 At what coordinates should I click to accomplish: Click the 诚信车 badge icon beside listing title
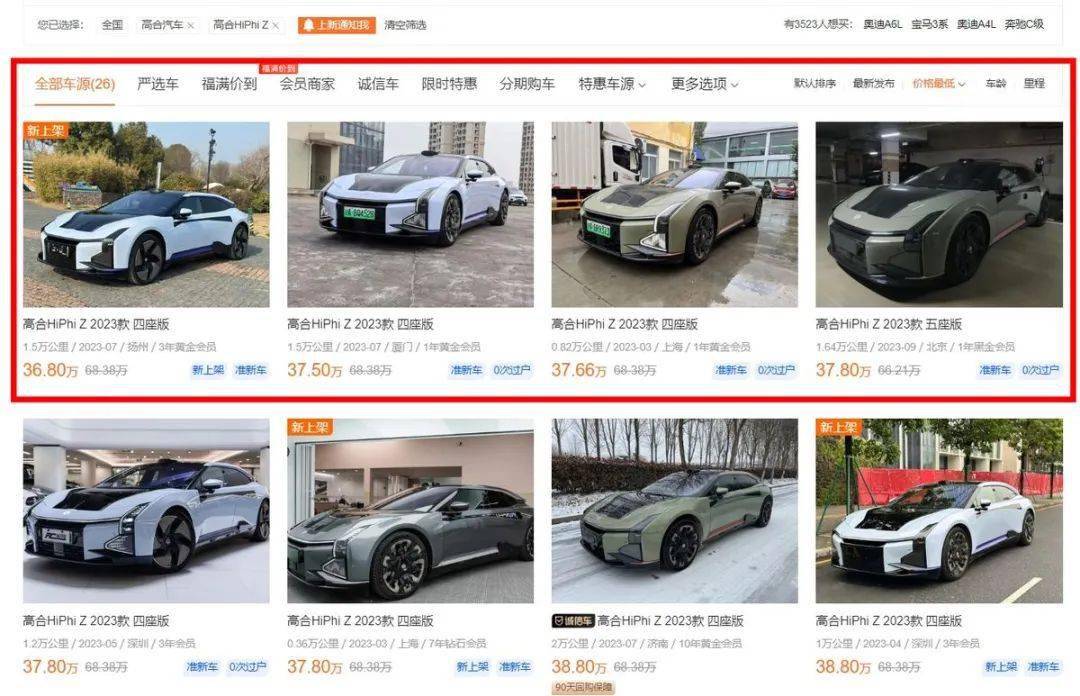[572, 621]
